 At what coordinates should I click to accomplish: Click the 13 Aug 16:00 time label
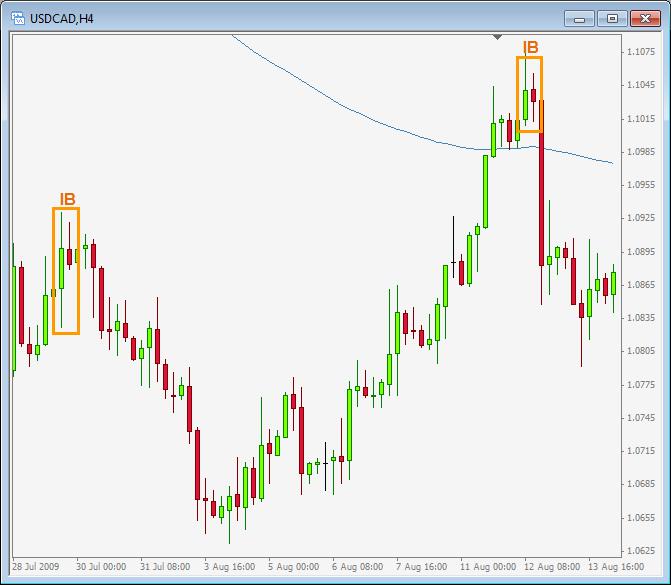[616, 567]
